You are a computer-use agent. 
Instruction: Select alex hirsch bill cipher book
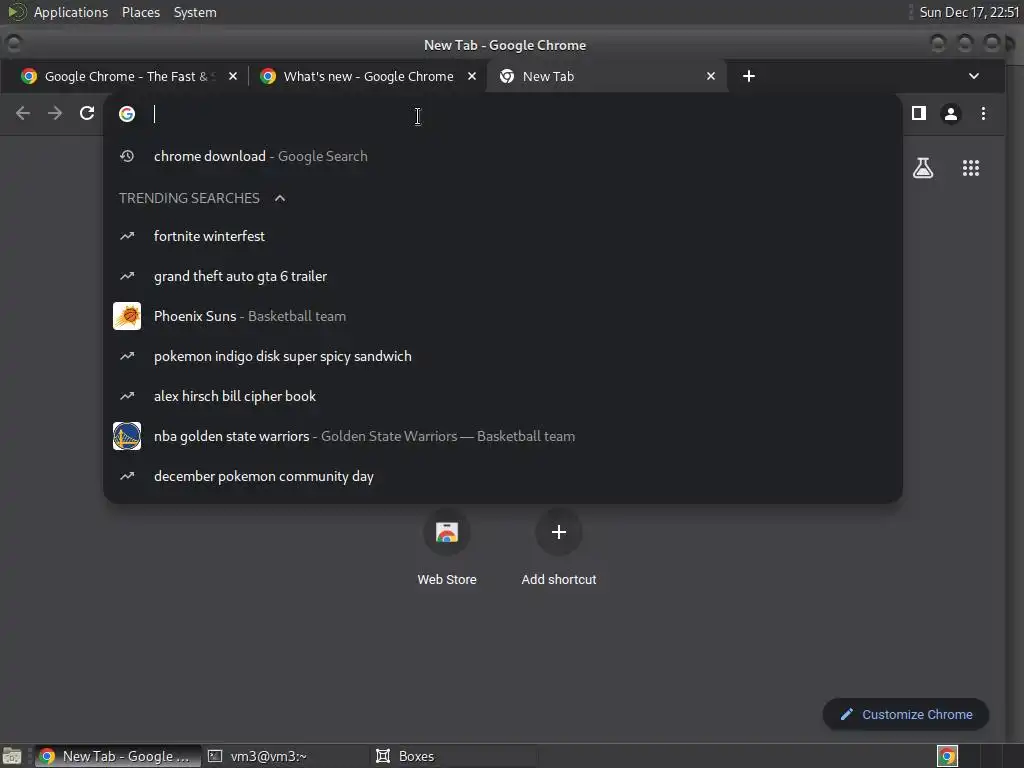pyautogui.click(x=503, y=396)
